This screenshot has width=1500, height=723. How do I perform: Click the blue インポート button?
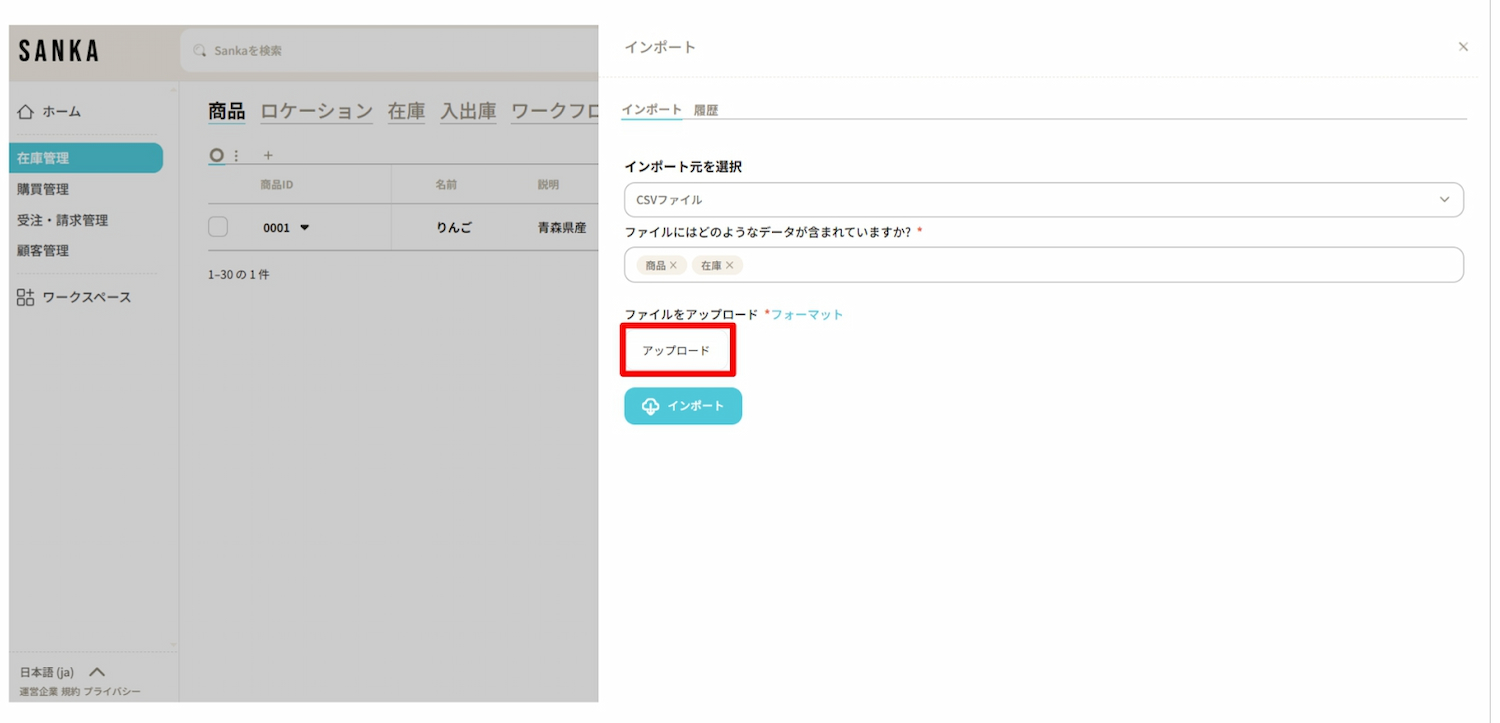[x=683, y=406]
